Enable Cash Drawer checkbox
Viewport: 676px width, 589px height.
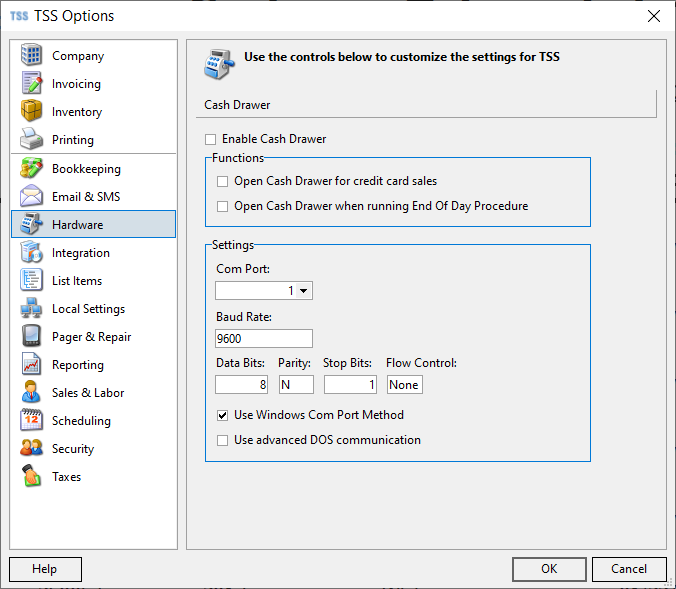pyautogui.click(x=210, y=139)
